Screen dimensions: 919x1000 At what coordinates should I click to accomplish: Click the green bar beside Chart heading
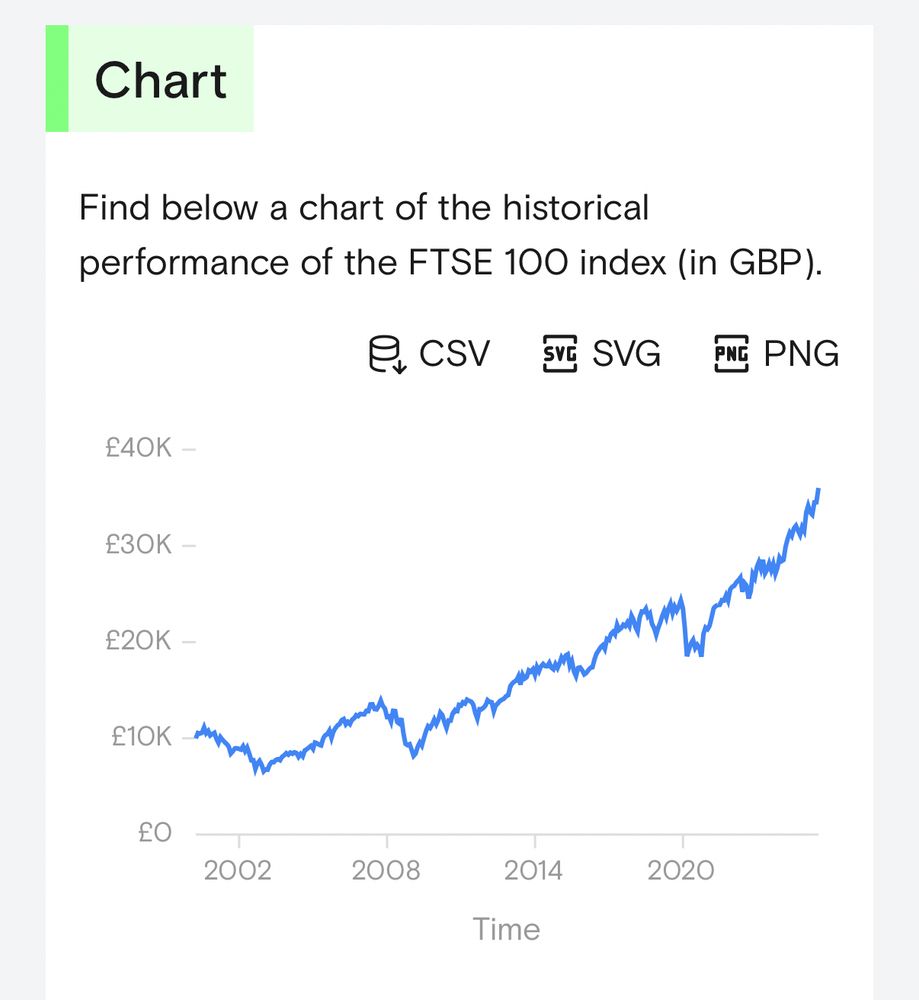pos(57,79)
